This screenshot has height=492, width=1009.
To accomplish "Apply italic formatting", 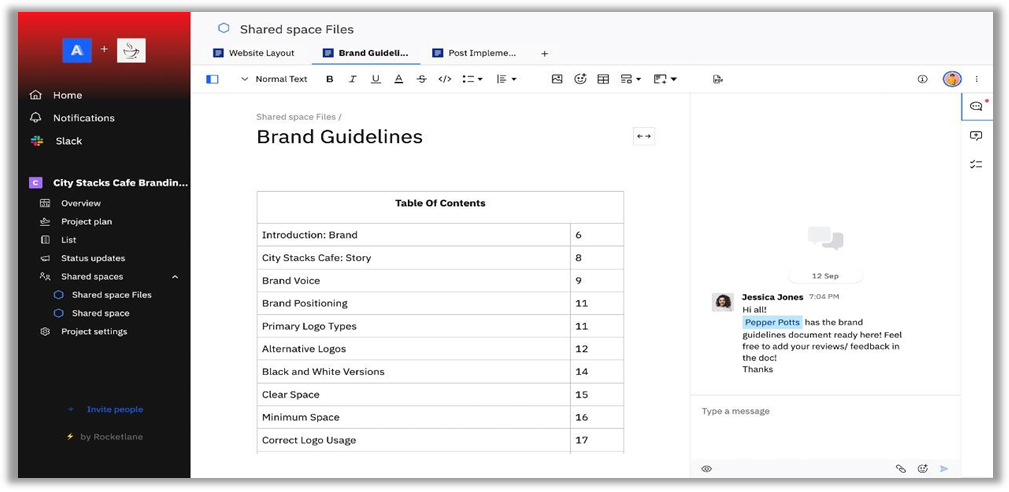I will pyautogui.click(x=352, y=79).
